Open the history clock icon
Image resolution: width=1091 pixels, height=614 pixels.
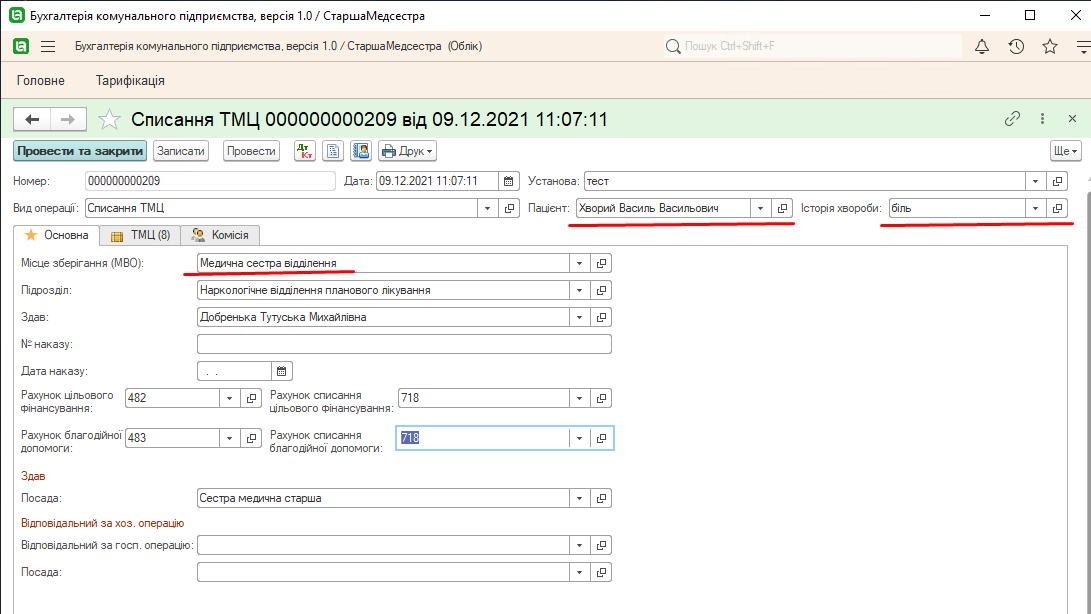(x=1015, y=47)
